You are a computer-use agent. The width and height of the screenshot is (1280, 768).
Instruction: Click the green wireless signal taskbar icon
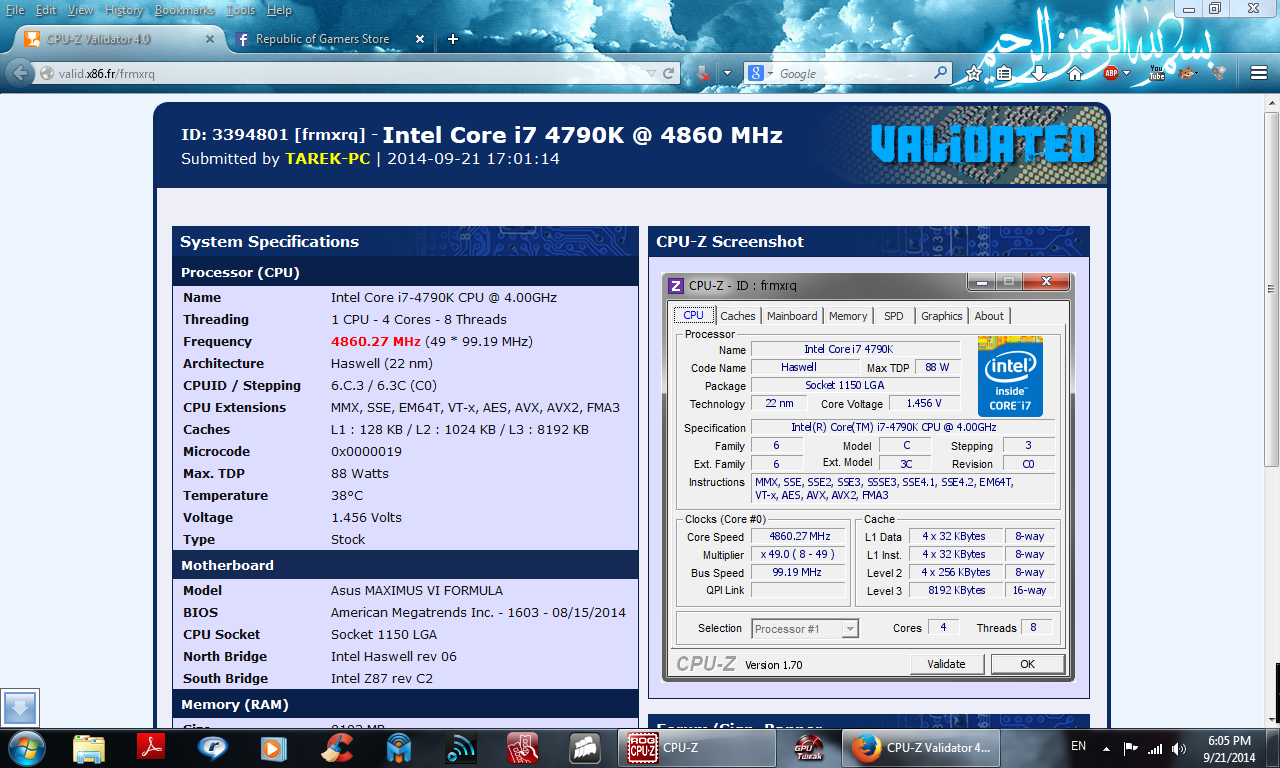click(461, 748)
